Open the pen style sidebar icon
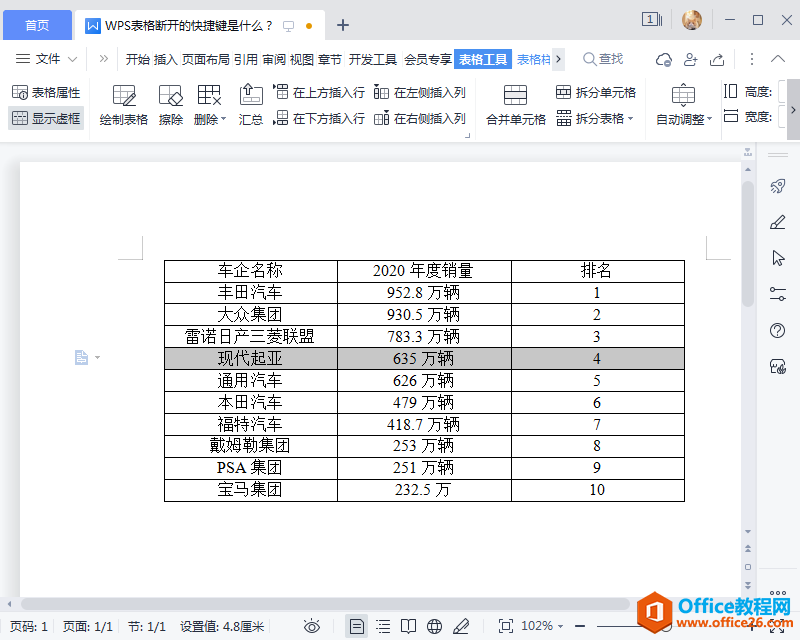 (778, 222)
